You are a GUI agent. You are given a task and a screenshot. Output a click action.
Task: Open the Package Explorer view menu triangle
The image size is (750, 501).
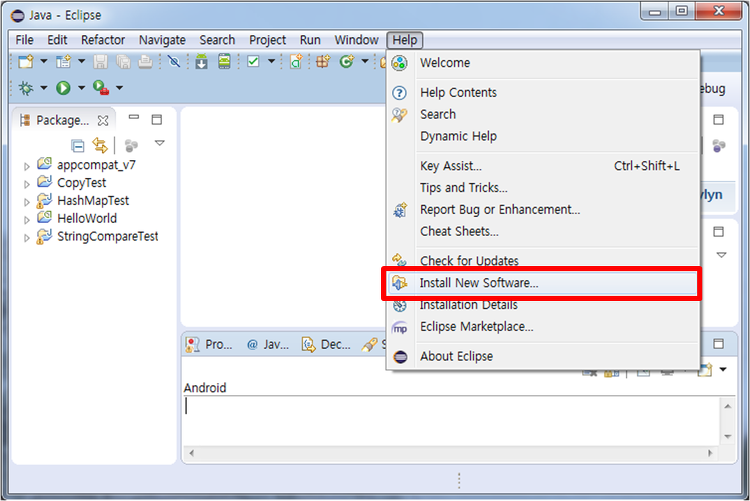[x=160, y=143]
